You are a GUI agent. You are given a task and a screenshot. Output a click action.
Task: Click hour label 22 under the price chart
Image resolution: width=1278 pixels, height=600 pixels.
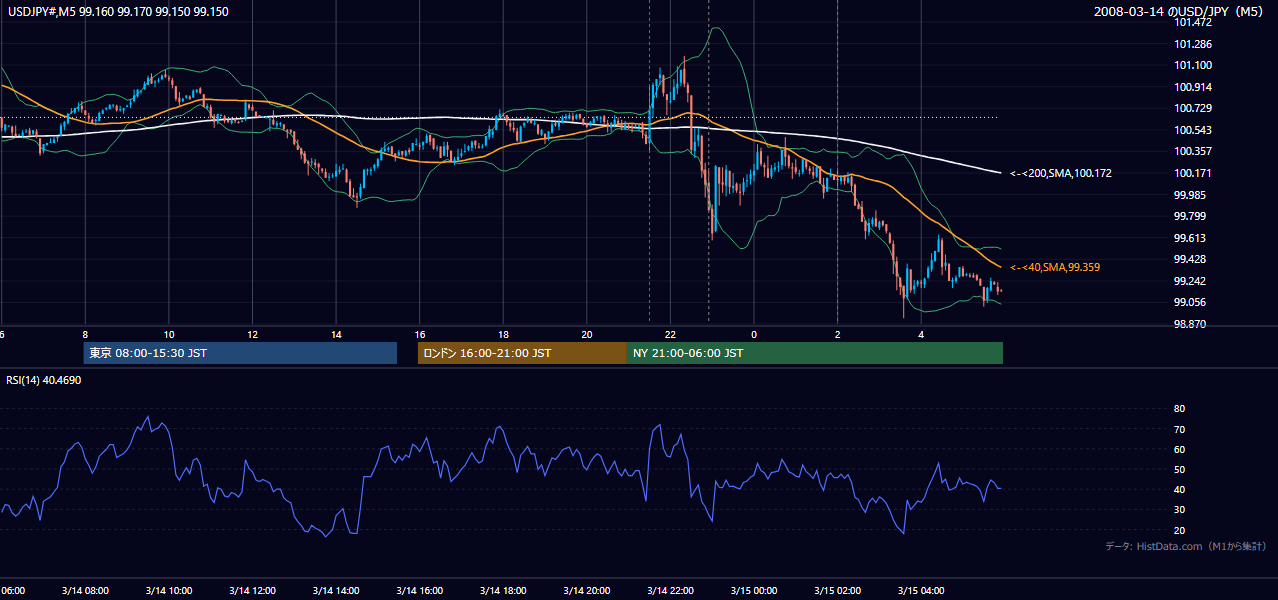coord(671,334)
